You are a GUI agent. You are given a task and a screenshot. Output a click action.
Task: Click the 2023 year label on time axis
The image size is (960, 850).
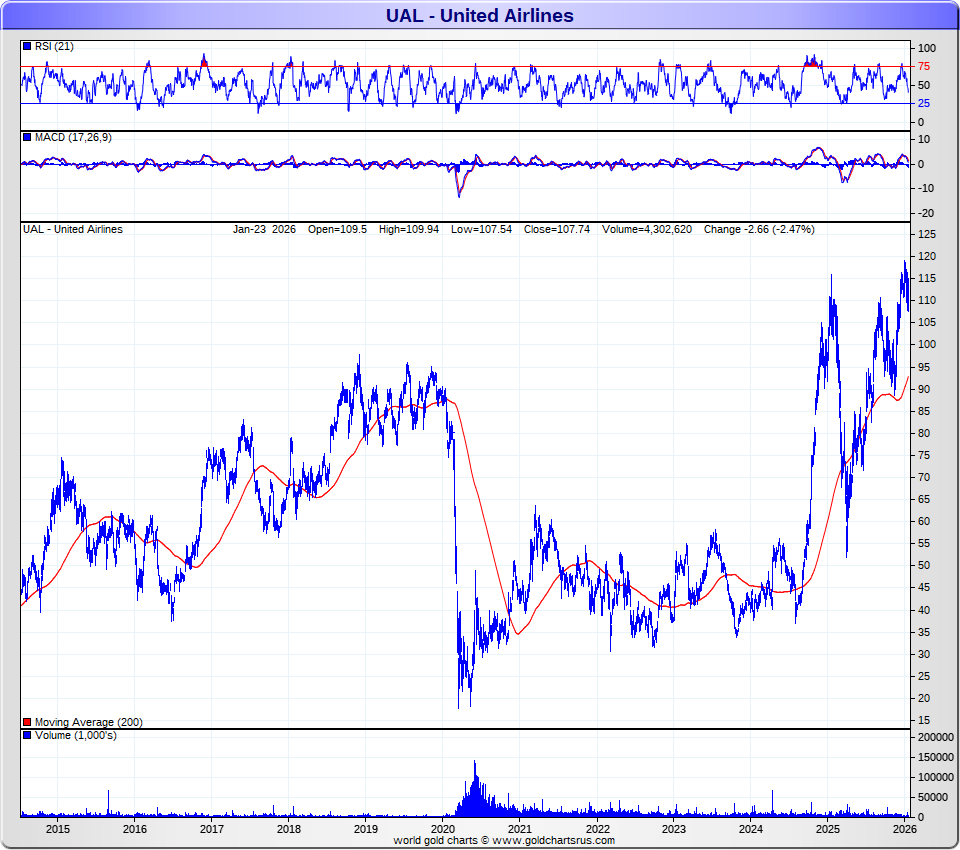coord(673,829)
